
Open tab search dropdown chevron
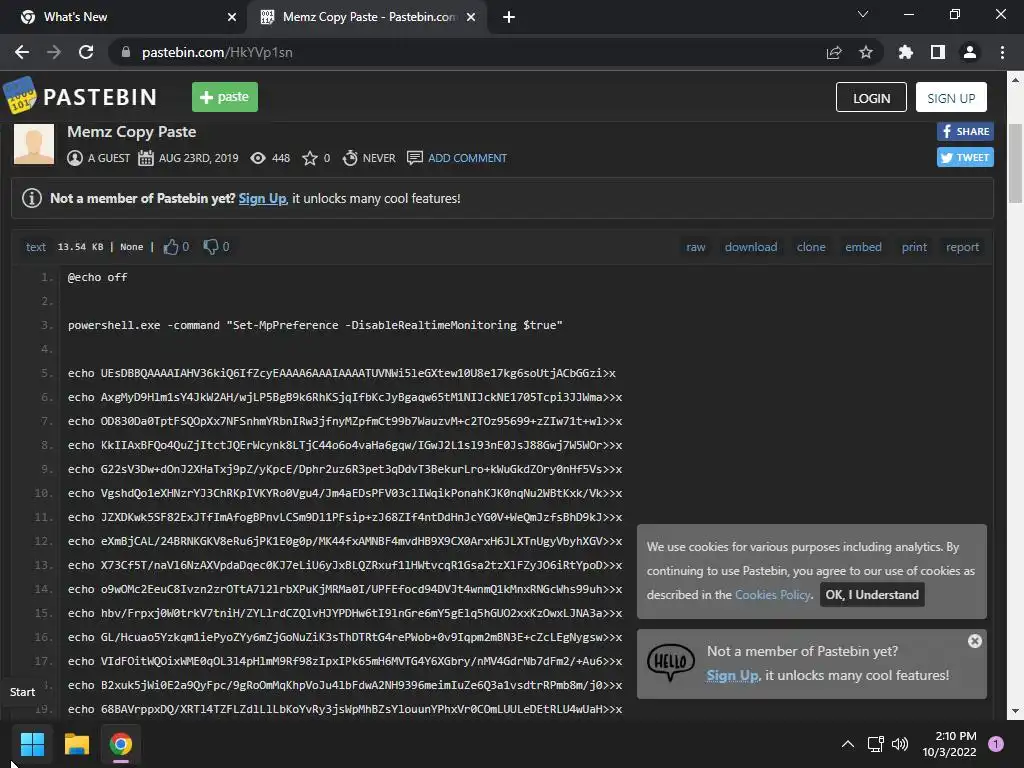click(x=863, y=14)
